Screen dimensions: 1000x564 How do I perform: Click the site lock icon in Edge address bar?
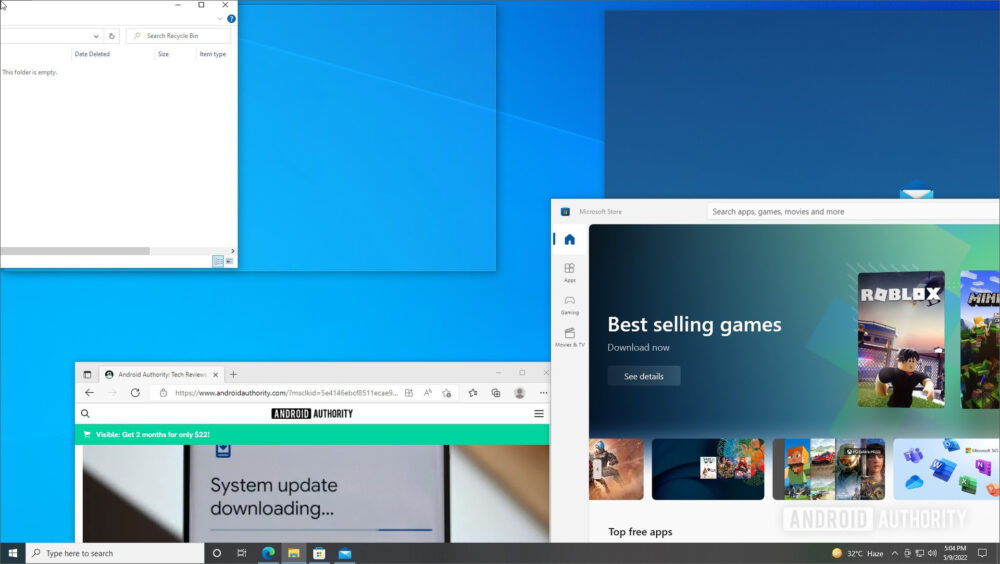pos(163,393)
